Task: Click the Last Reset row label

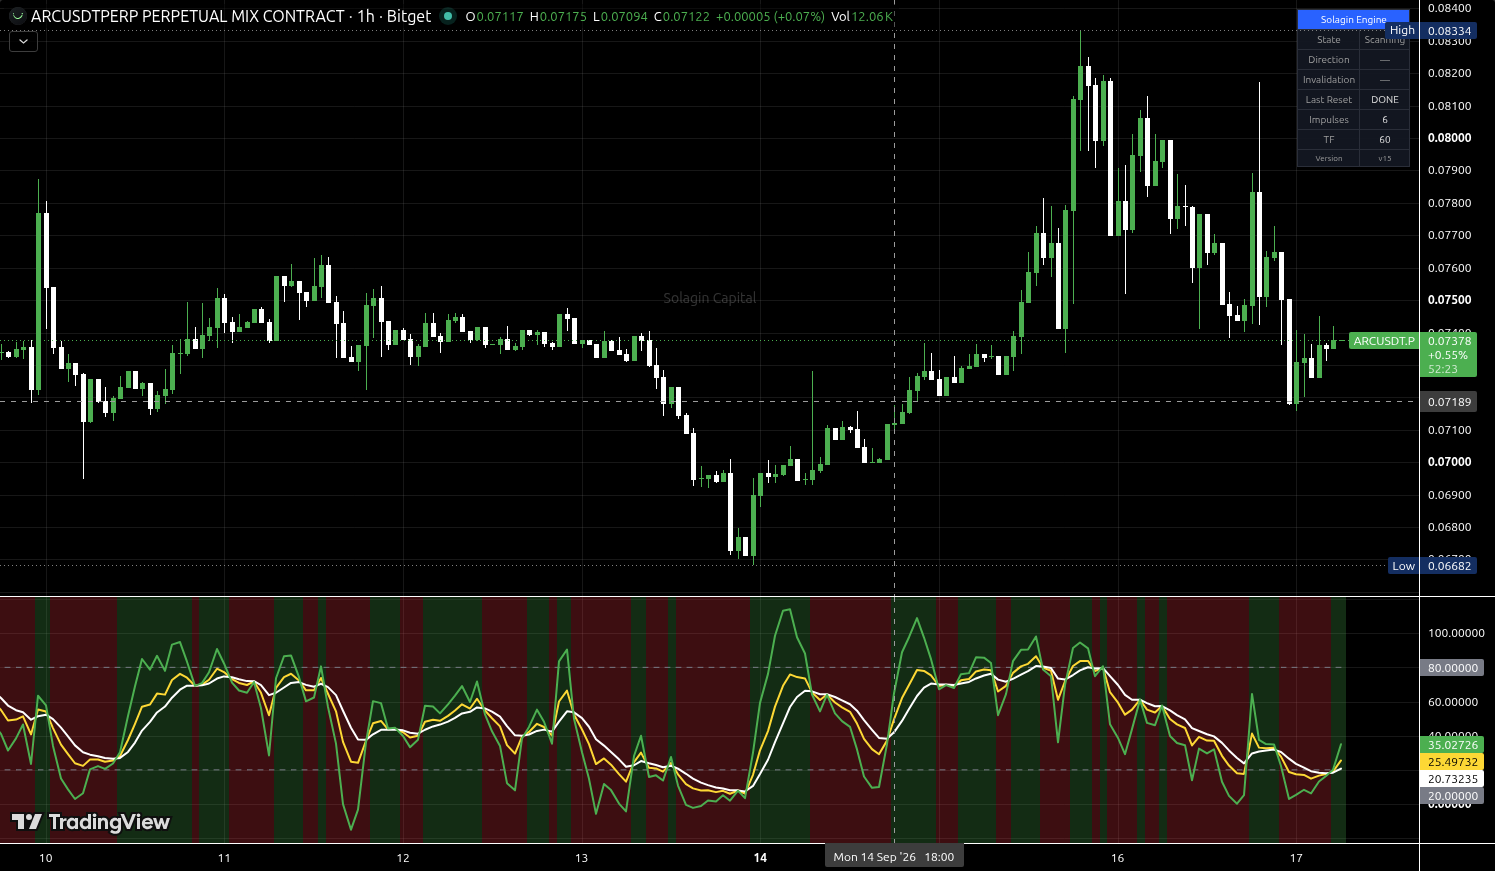Action: click(1328, 100)
